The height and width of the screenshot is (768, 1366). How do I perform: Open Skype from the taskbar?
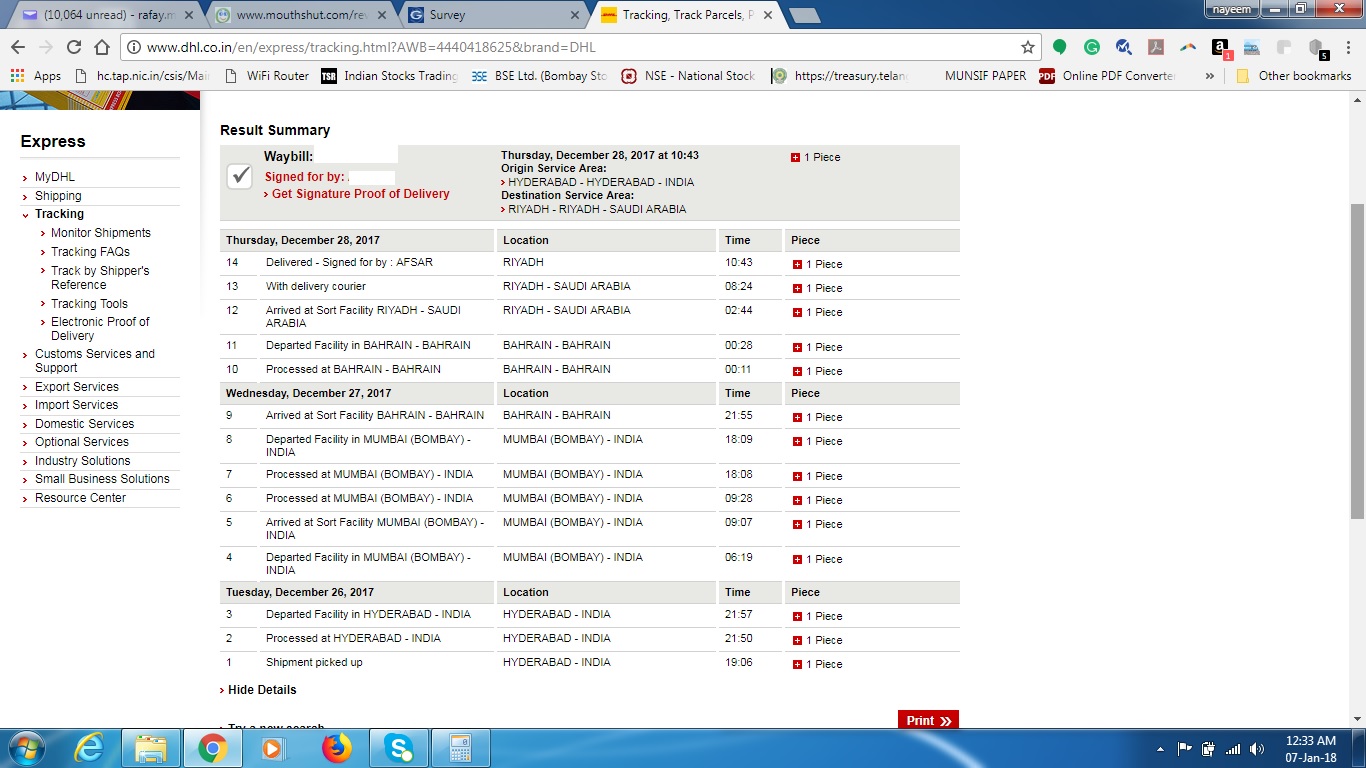398,748
